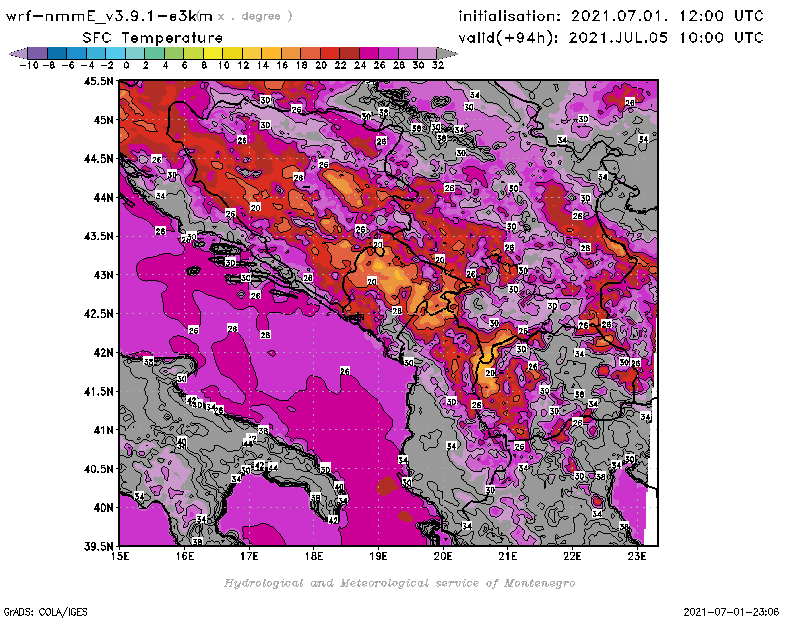Pick the blue legend swatch between -6 and -4

77,54
